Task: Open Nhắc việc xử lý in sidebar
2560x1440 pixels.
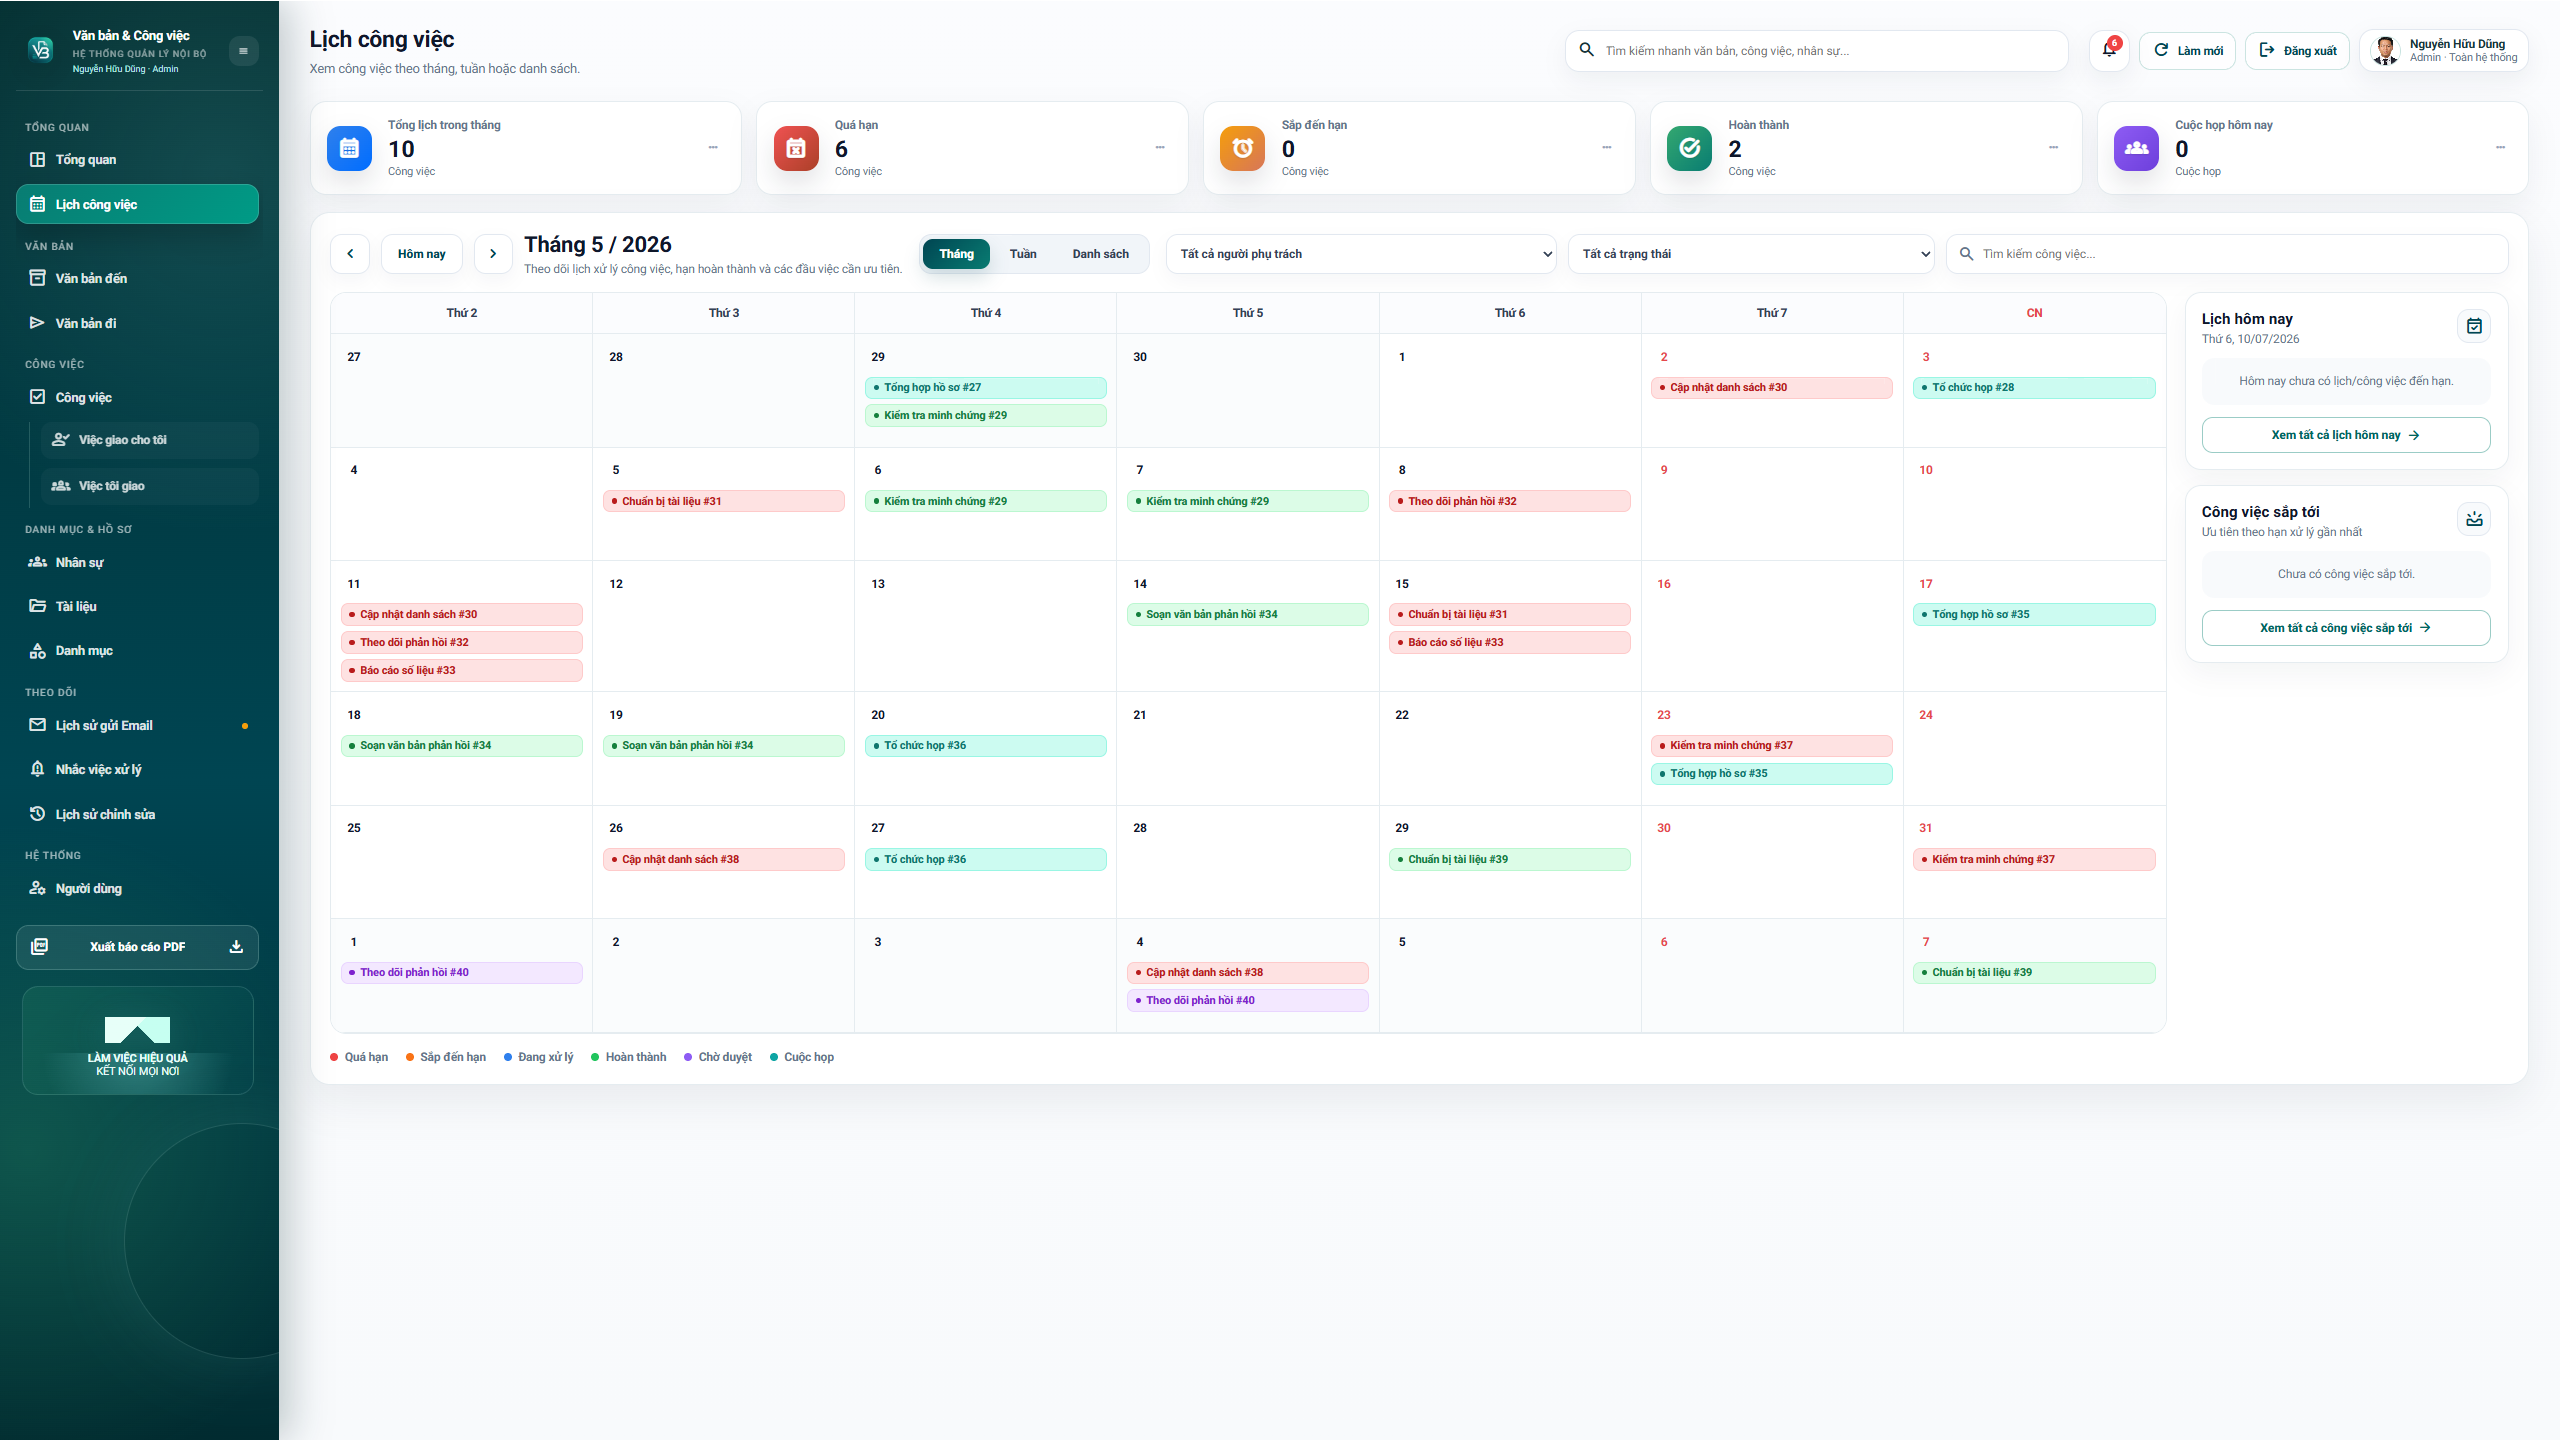Action: (137, 769)
